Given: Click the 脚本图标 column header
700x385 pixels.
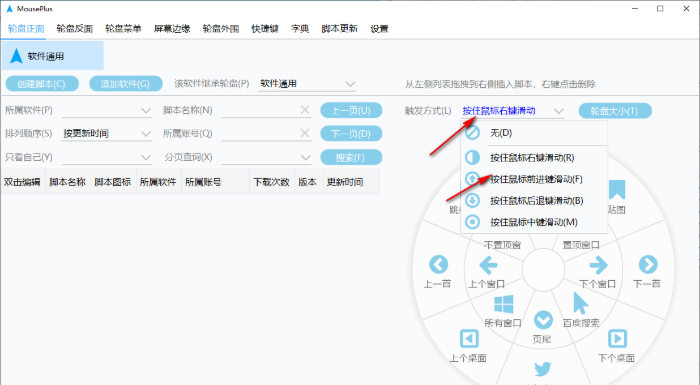Looking at the screenshot, I should [113, 182].
